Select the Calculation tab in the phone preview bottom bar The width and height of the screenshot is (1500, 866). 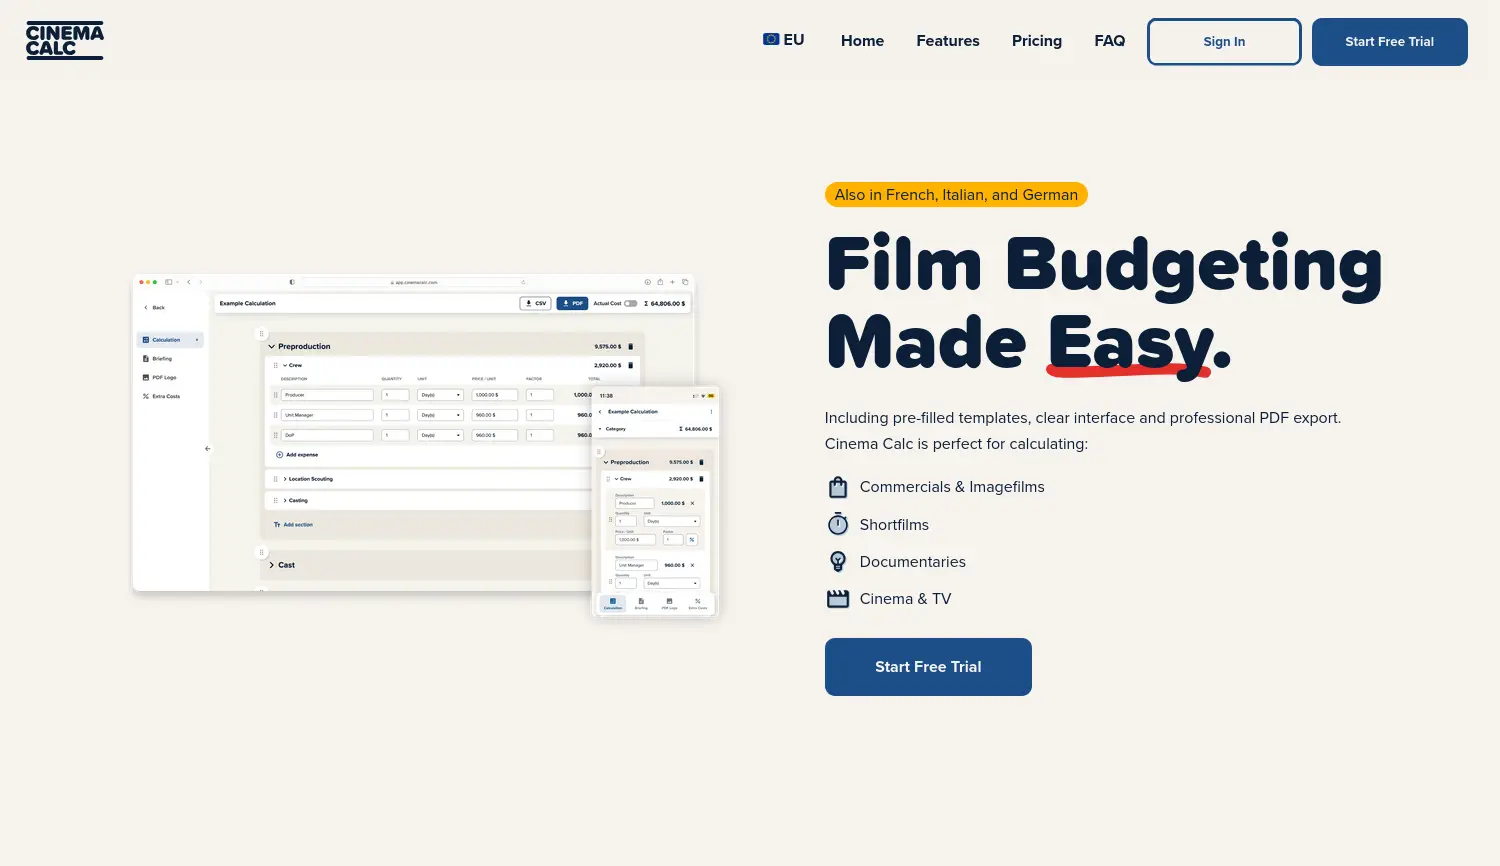coord(613,604)
